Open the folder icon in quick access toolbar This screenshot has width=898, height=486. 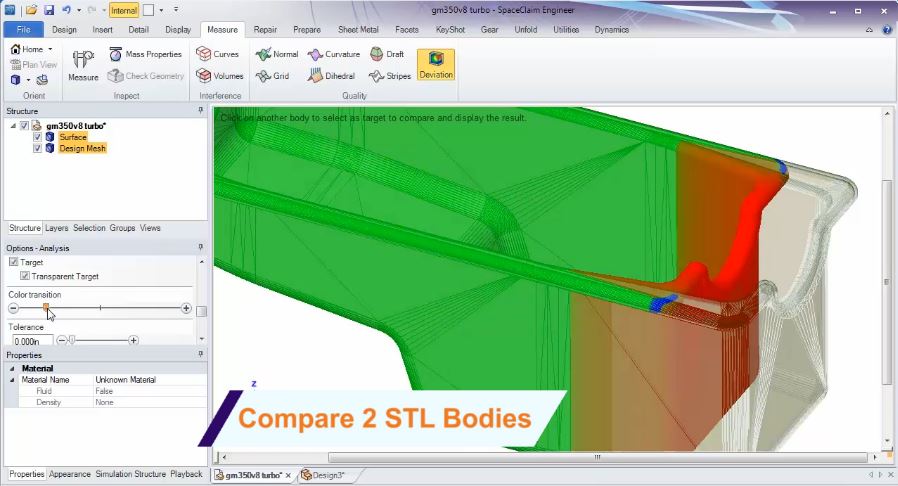32,10
